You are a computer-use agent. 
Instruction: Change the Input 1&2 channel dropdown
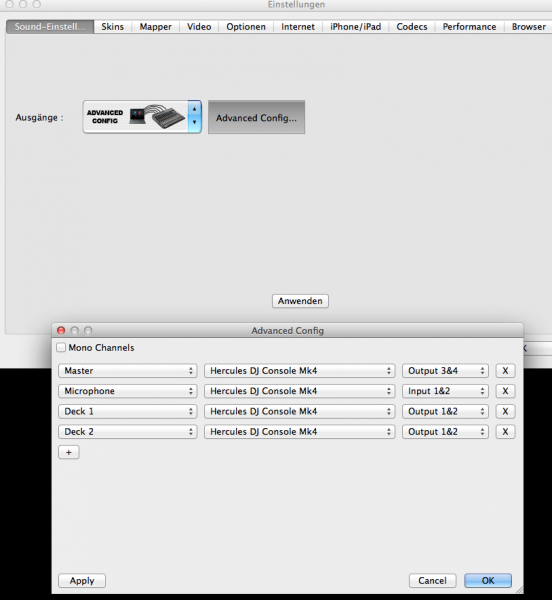point(445,391)
